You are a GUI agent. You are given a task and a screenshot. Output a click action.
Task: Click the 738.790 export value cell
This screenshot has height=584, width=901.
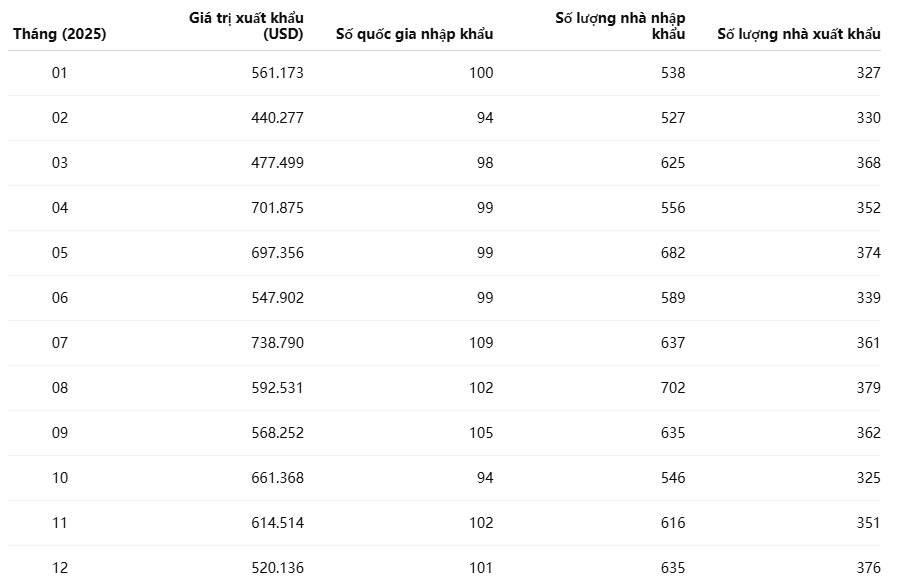tap(277, 343)
